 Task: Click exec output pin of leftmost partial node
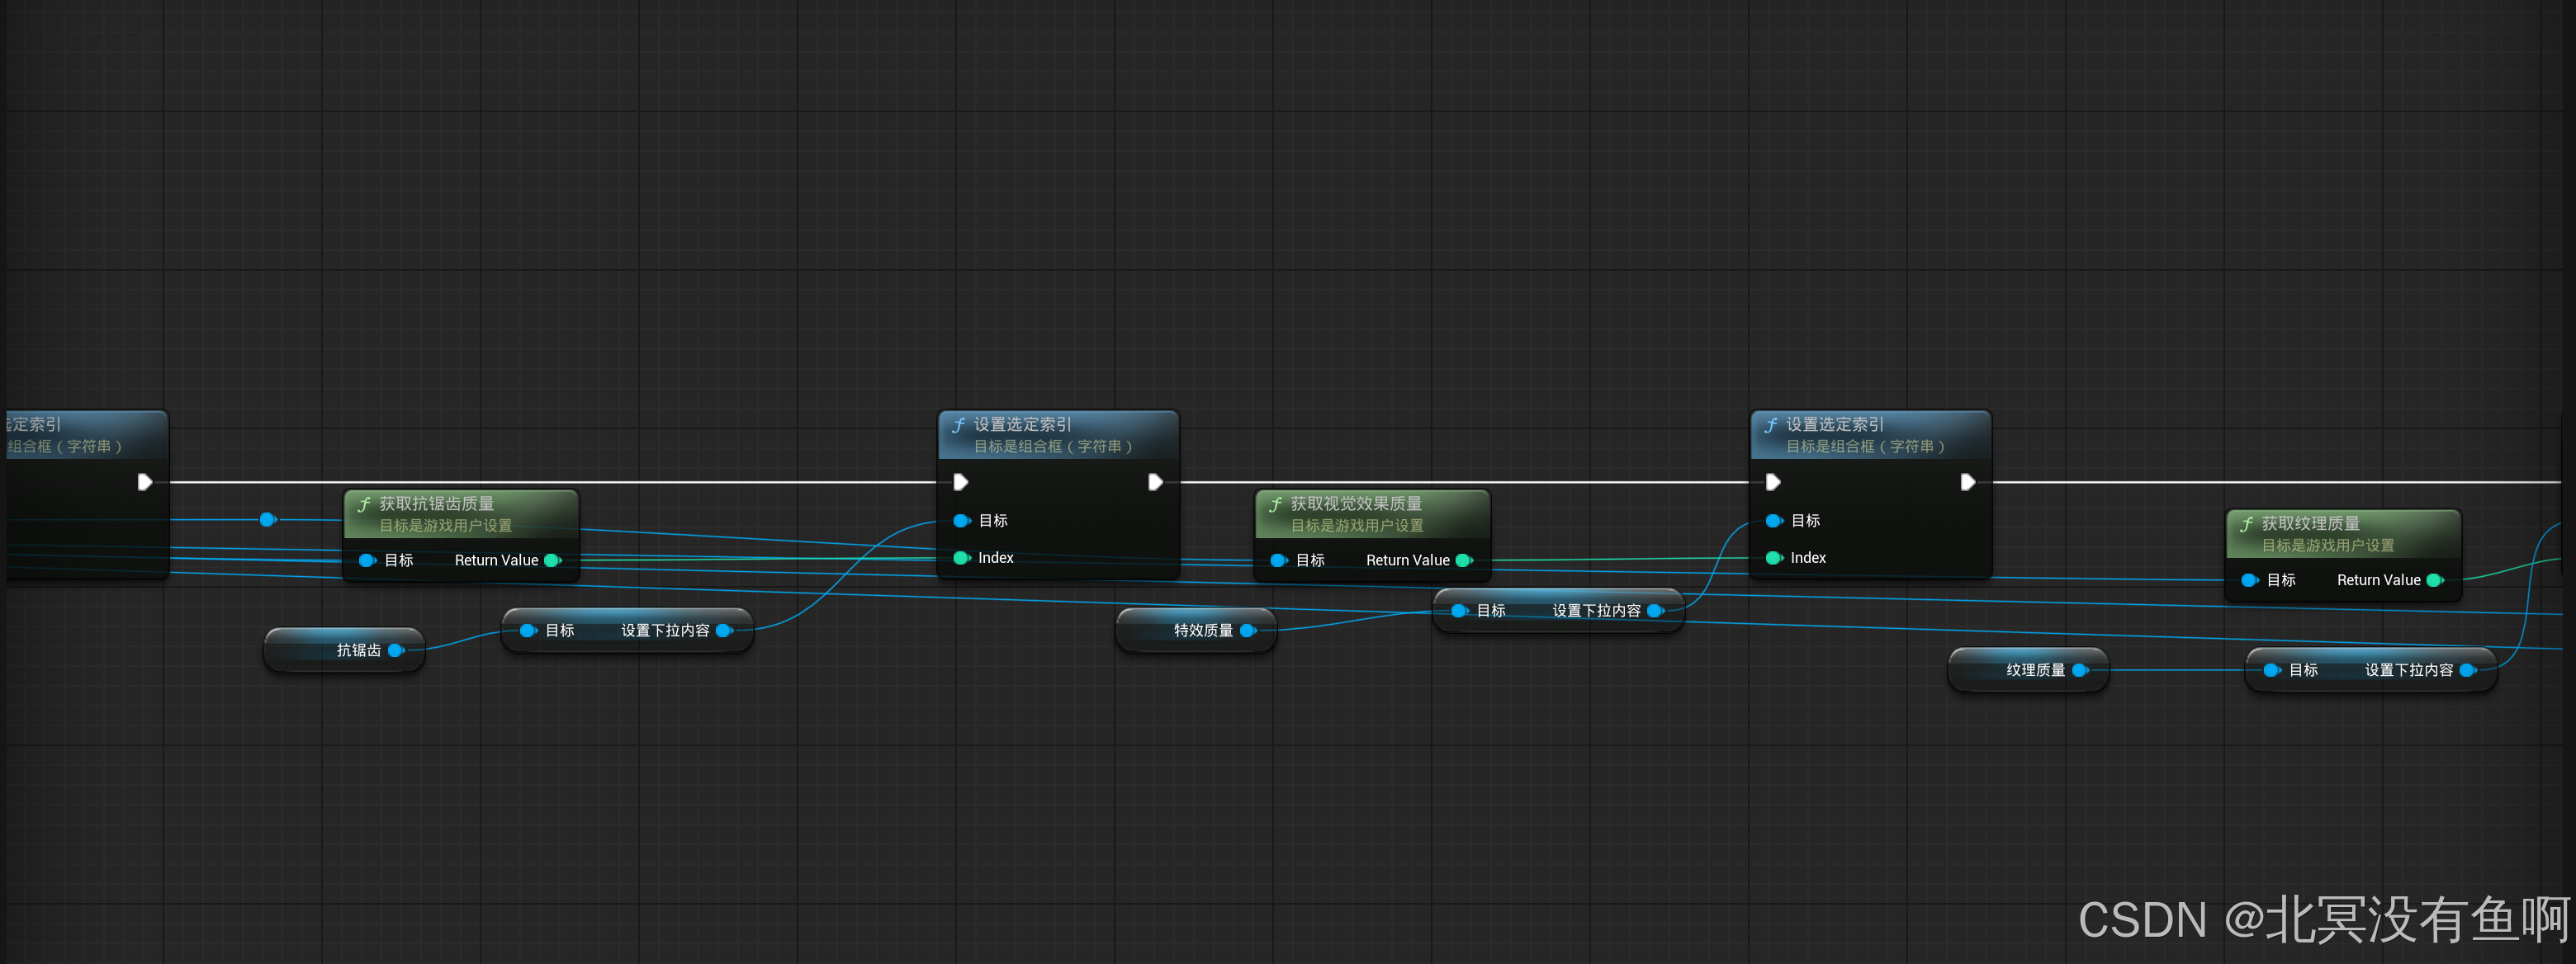click(x=145, y=482)
